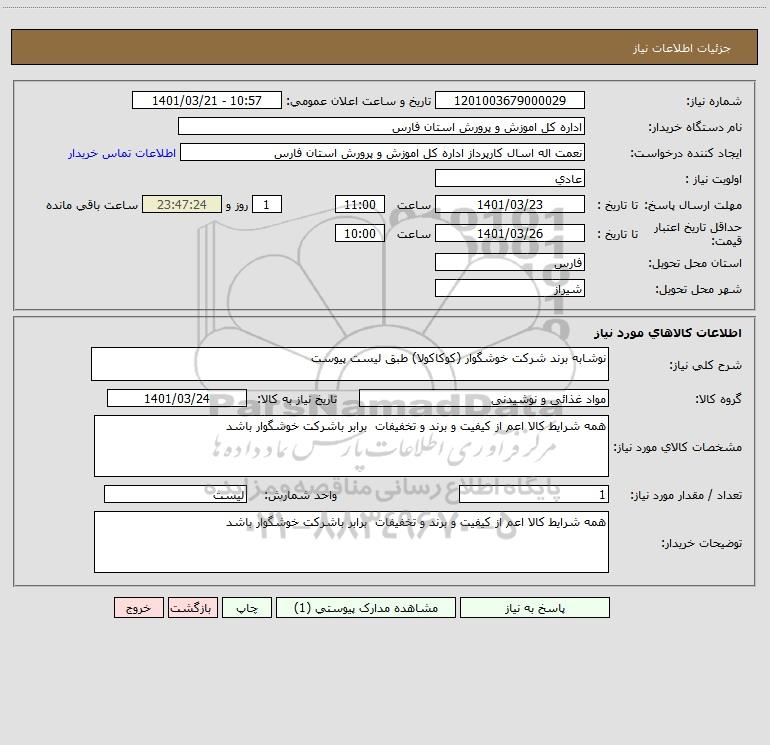
Task: Click the ایجاد کننده درخواست label
Action: (686, 154)
